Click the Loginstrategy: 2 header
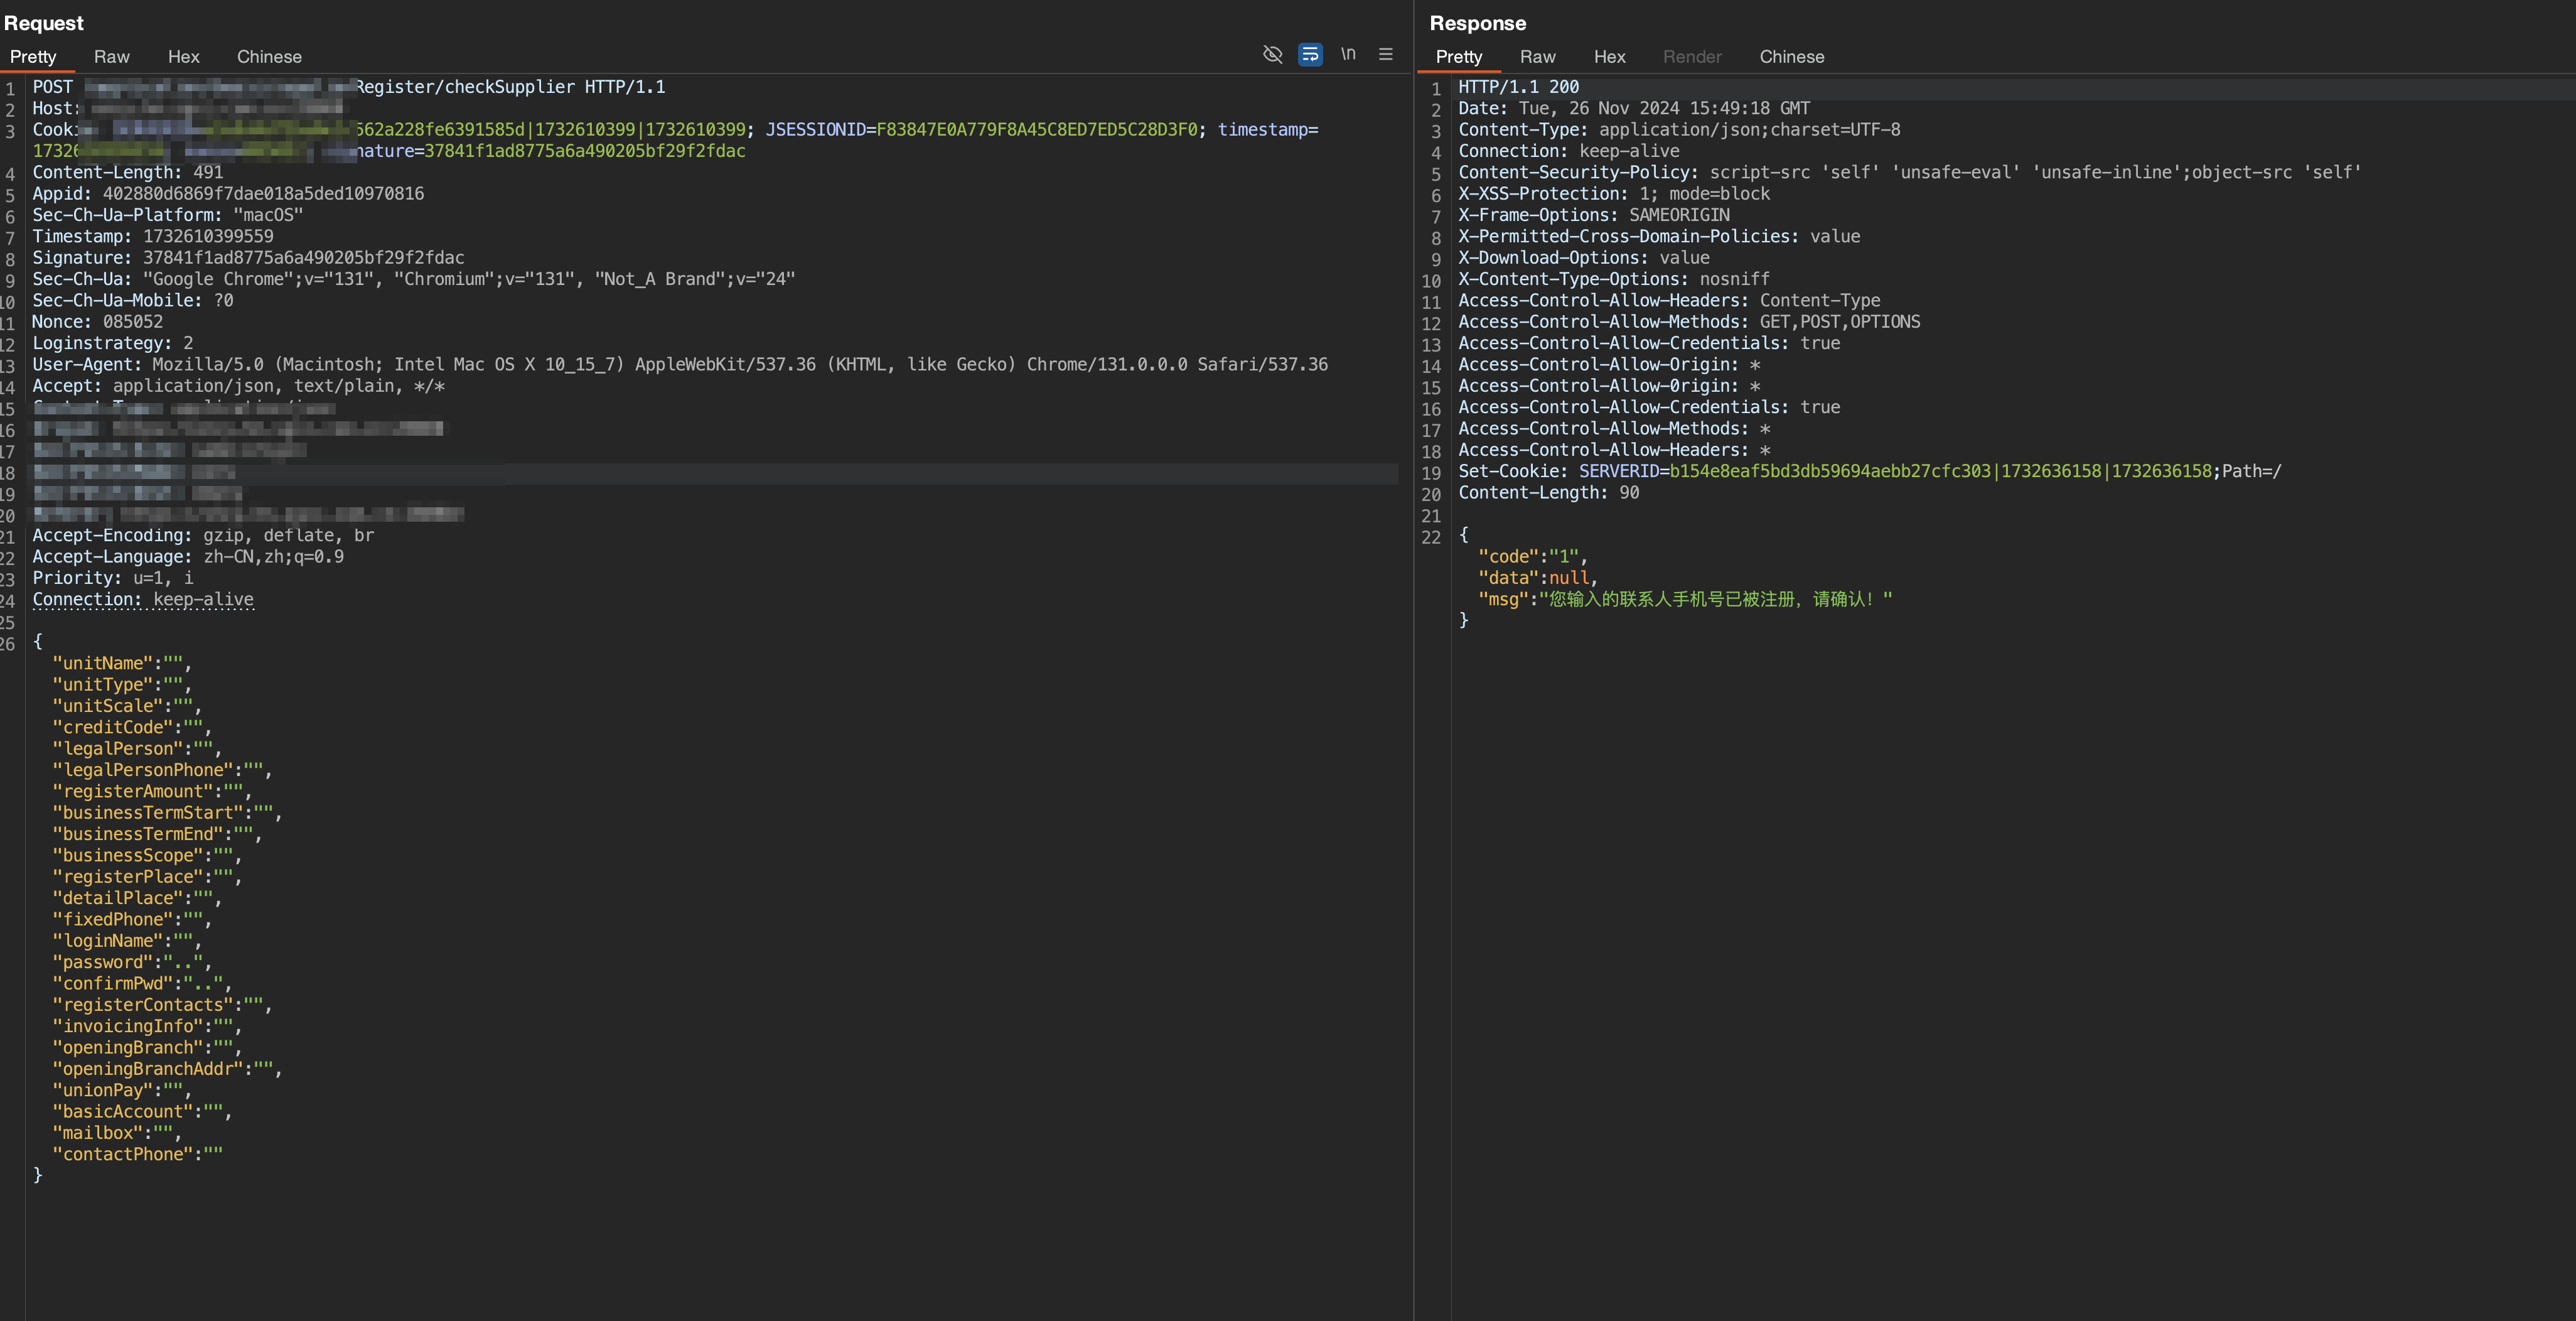Viewport: 2576px width, 1321px height. [x=113, y=343]
